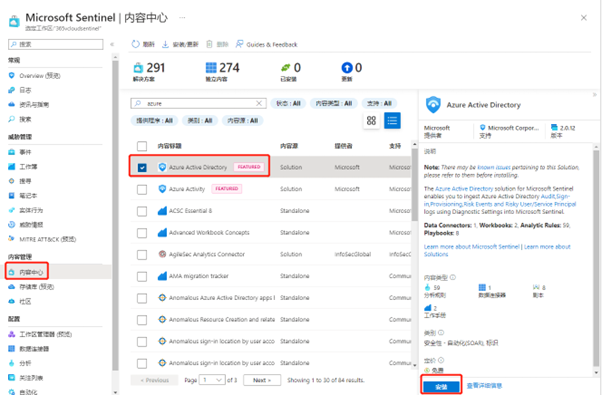Click the 274 standalone content counter
This screenshot has width=602, height=395.
coord(222,71)
